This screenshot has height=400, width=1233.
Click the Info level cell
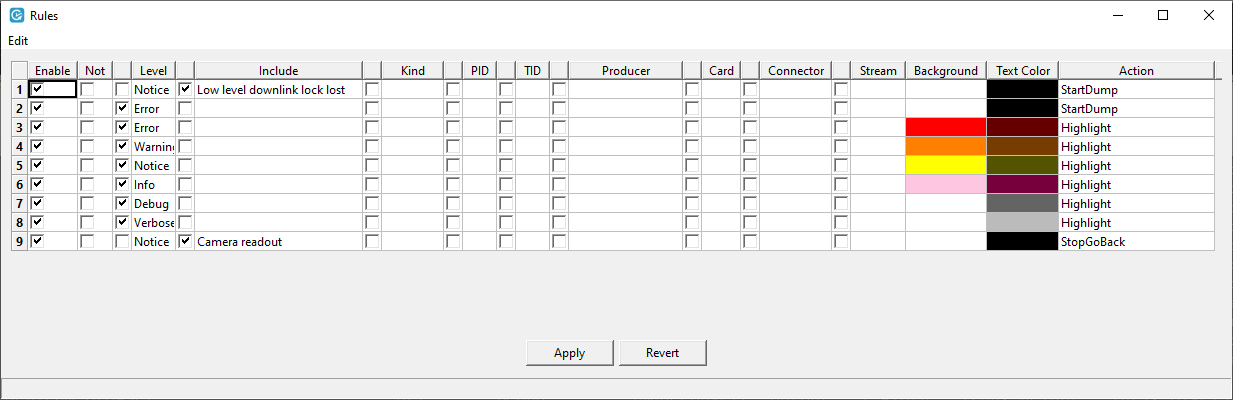pos(152,185)
